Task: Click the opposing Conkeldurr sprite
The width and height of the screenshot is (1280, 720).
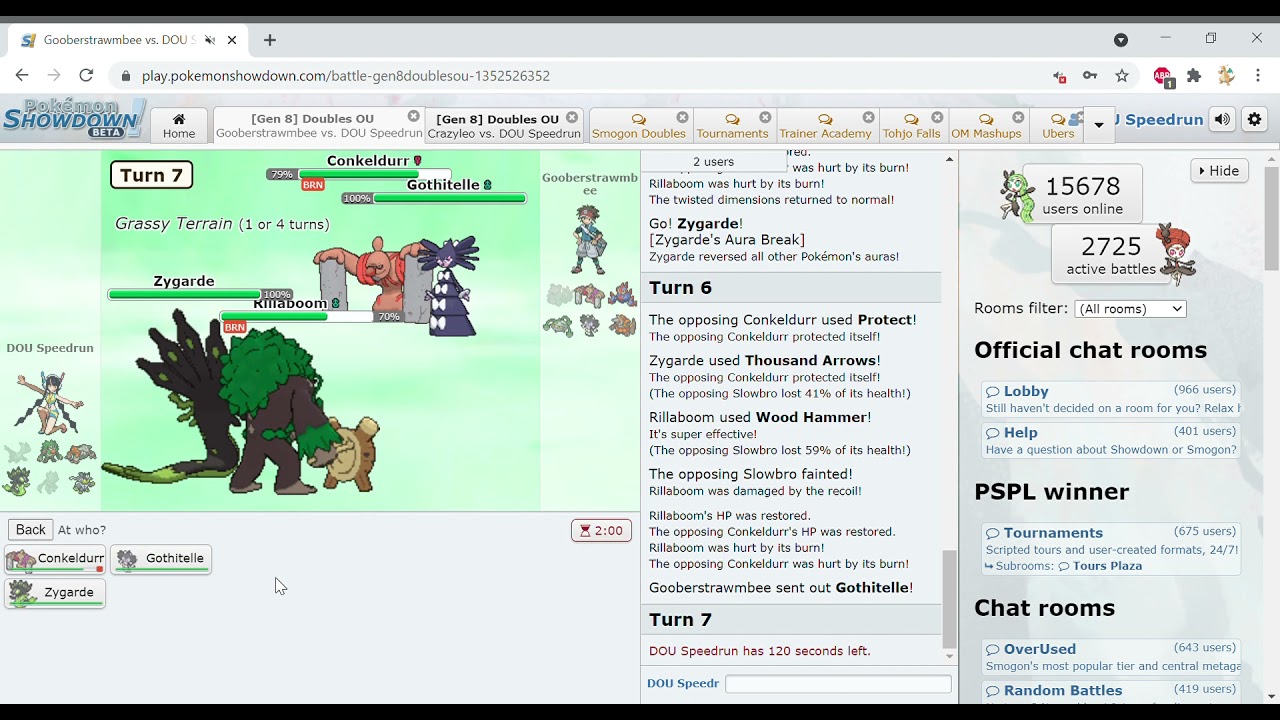Action: 375,280
